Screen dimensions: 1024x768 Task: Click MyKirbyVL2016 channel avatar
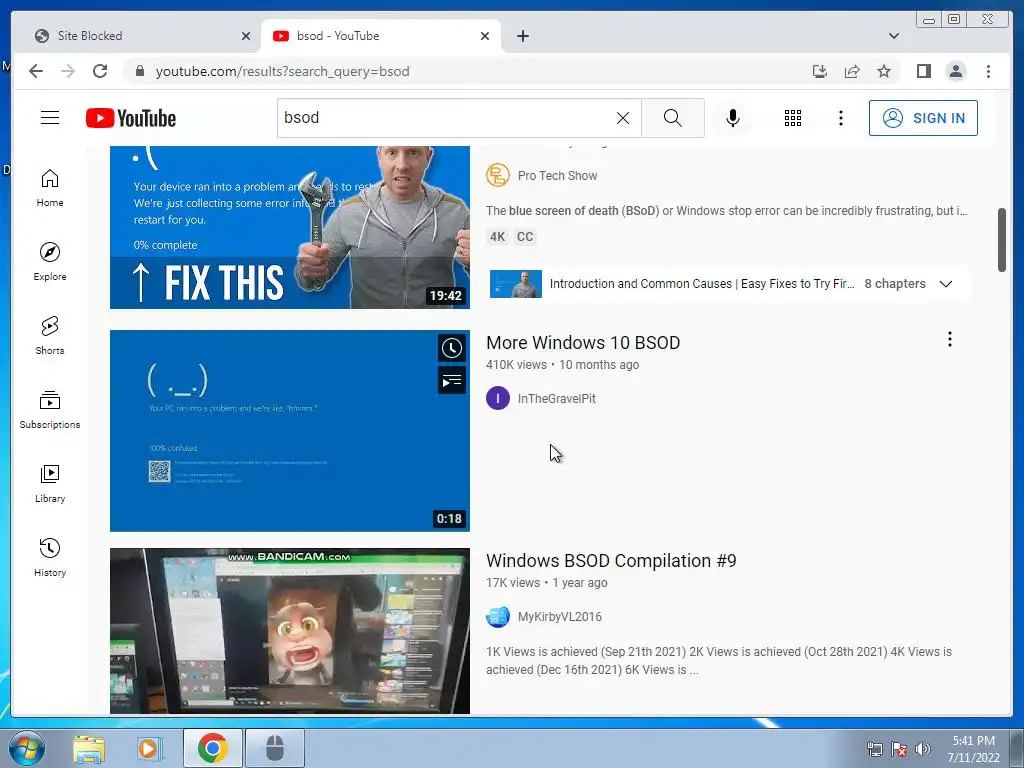tap(498, 616)
